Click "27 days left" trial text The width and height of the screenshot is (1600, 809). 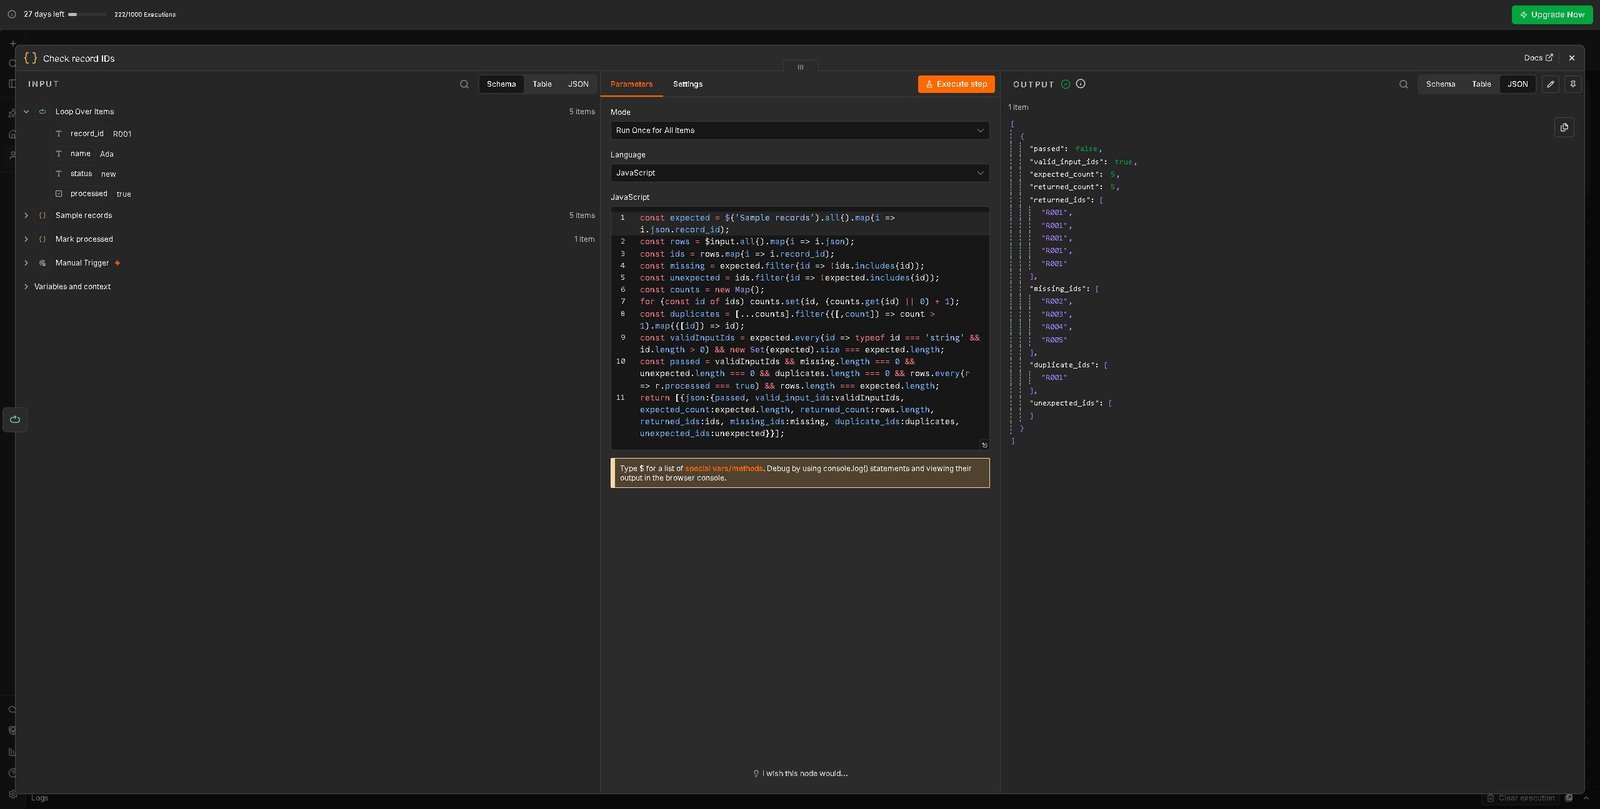click(x=44, y=14)
